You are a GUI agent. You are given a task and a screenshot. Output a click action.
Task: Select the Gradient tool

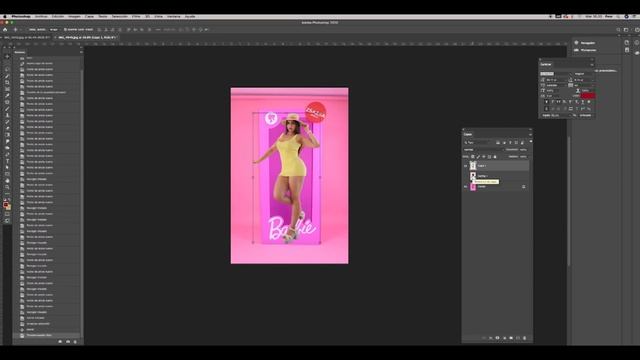click(7, 135)
